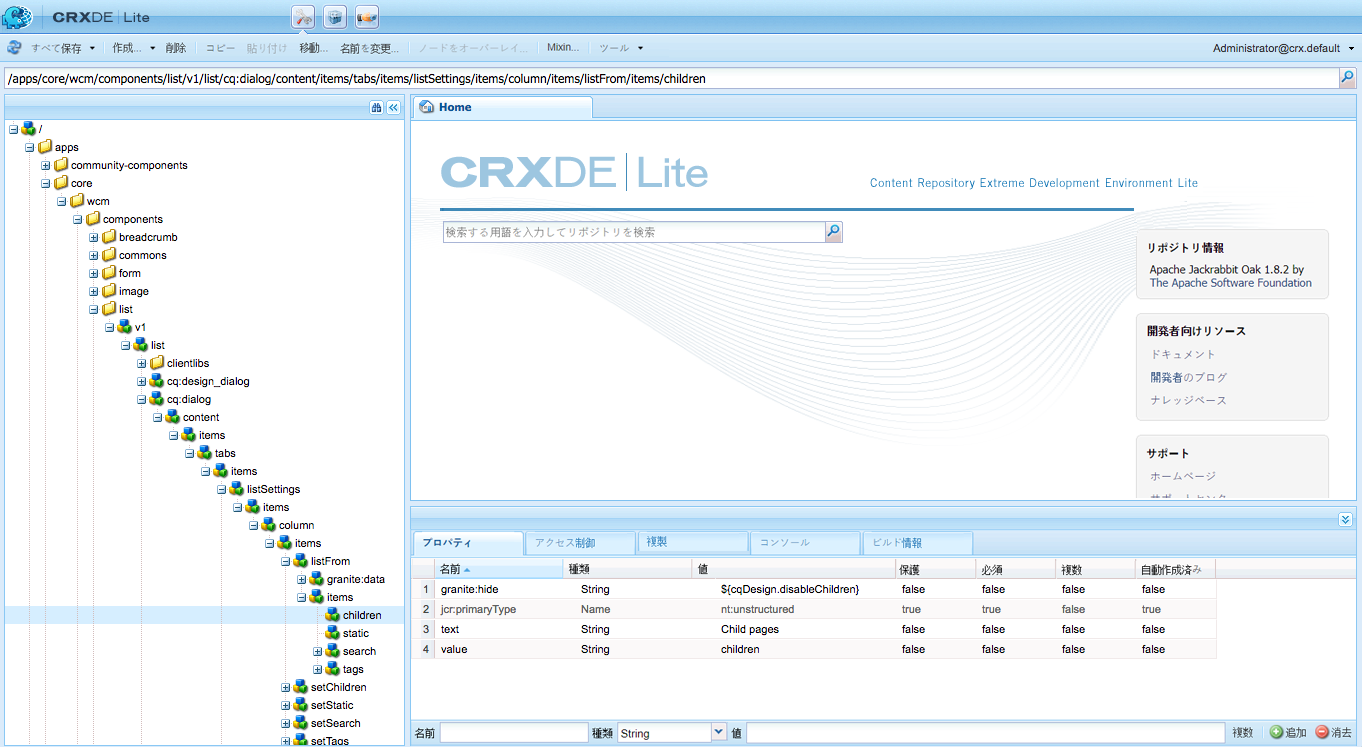Click the repository search magnifier button
The width and height of the screenshot is (1362, 747).
[834, 232]
